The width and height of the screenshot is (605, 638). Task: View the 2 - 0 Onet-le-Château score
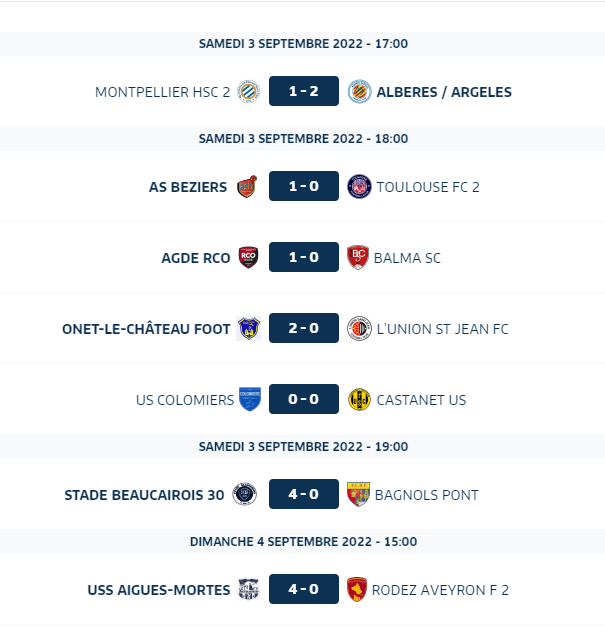304,328
